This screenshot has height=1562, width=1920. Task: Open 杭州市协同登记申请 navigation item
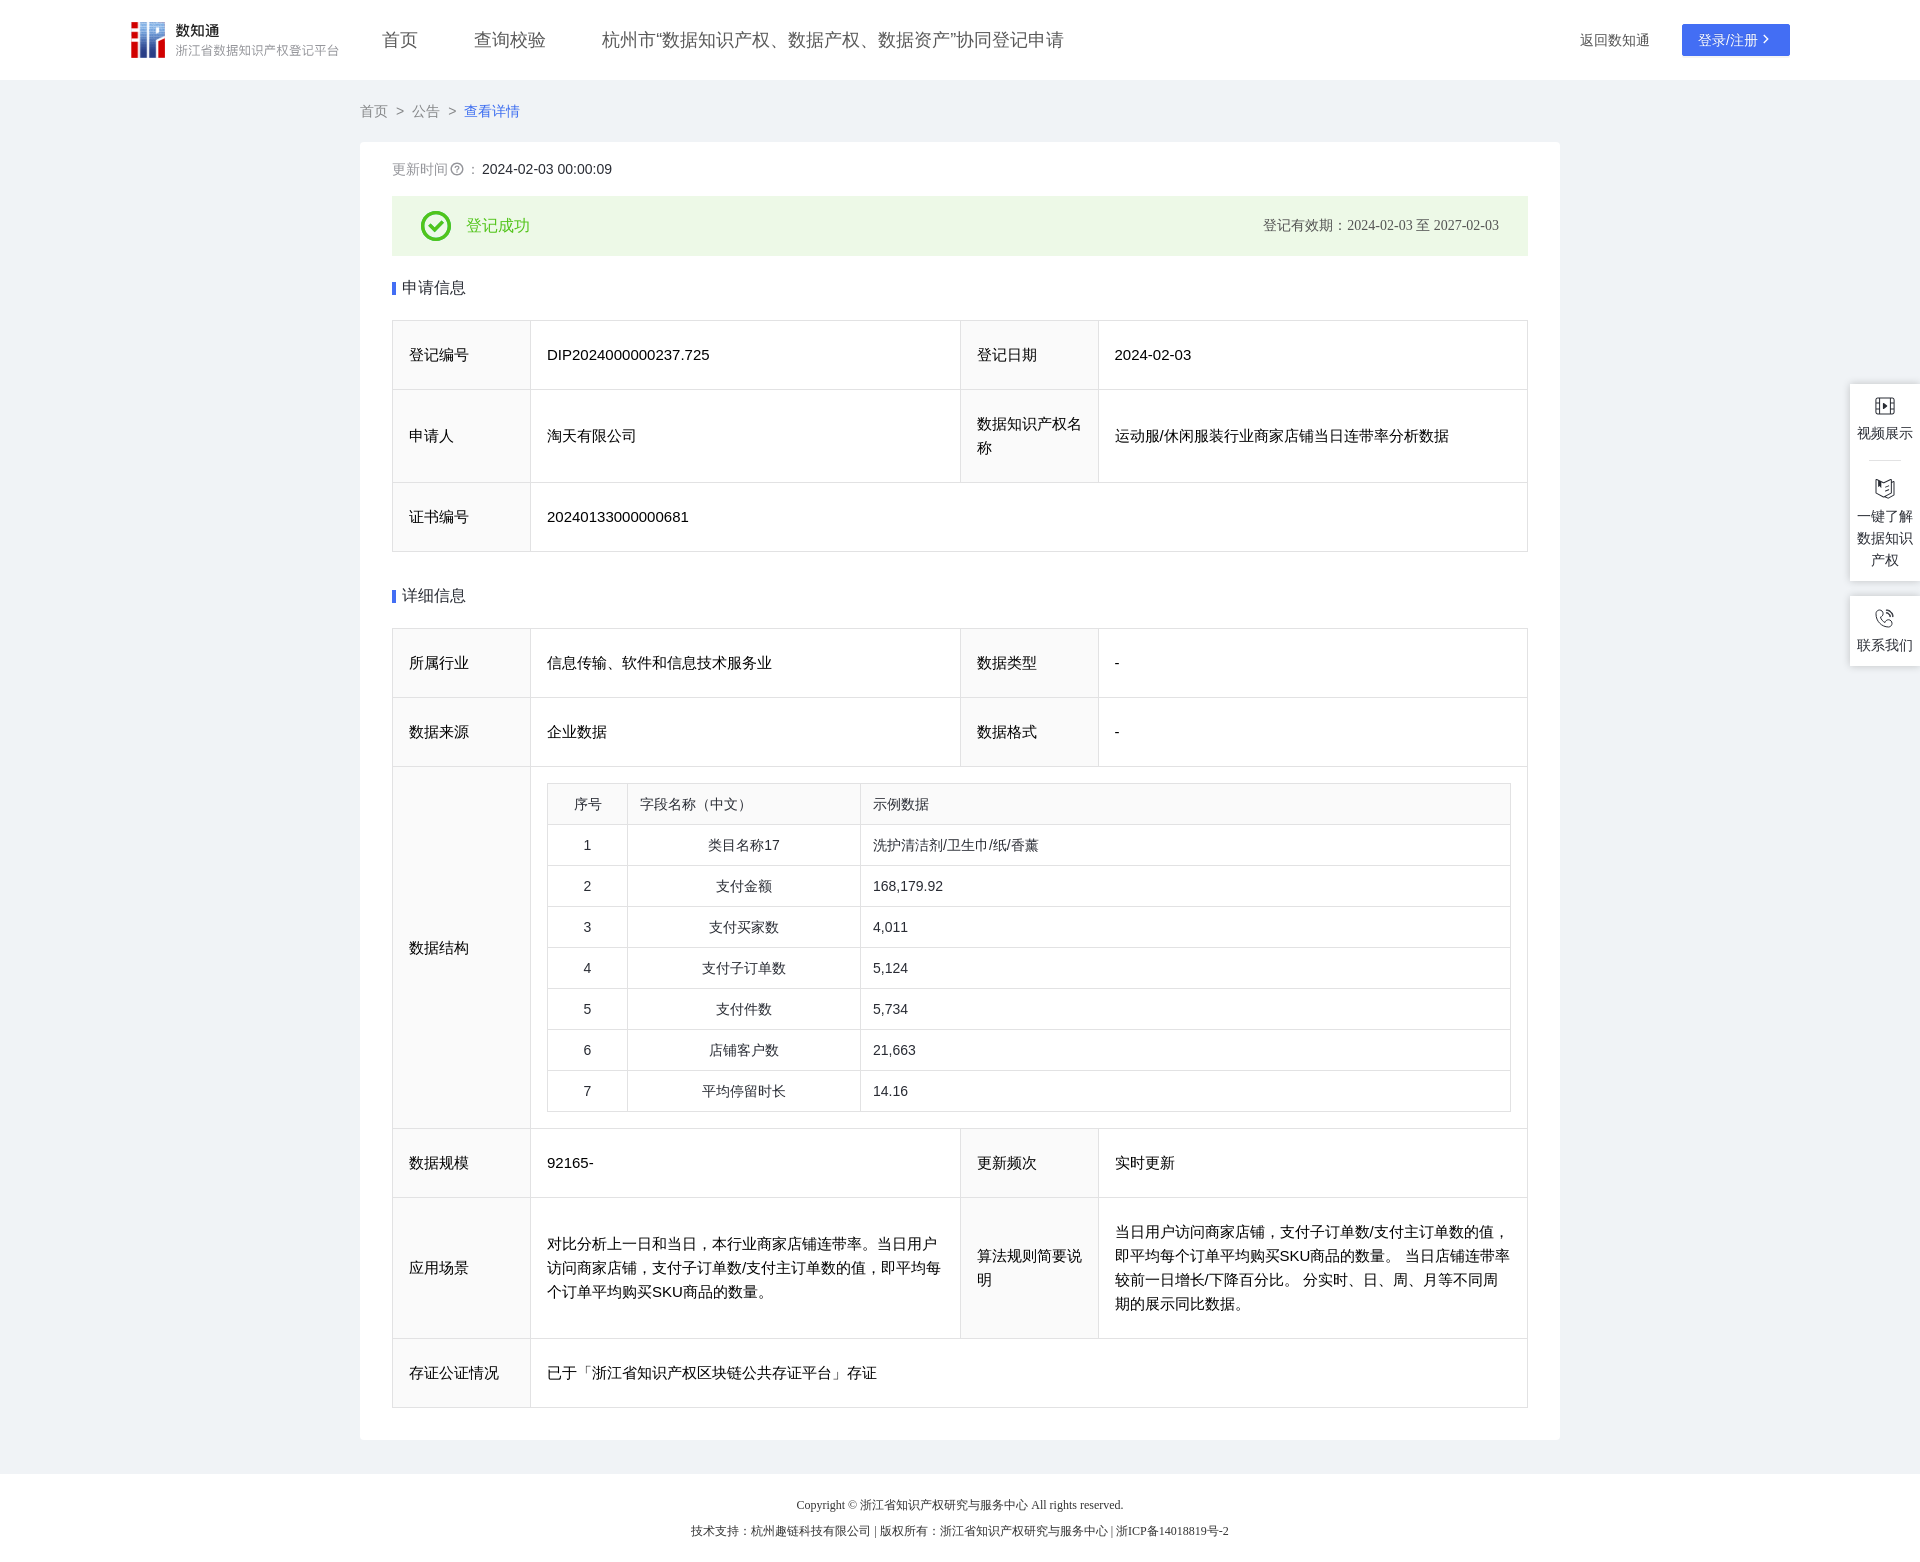pos(832,40)
